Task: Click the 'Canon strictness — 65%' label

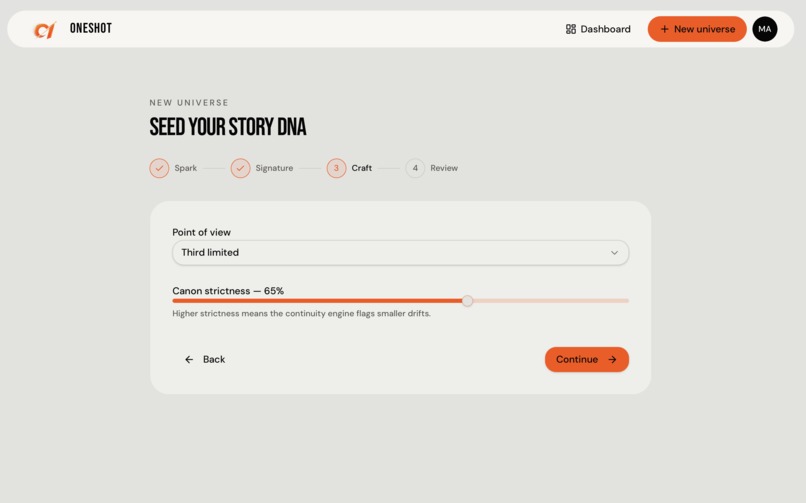Action: pyautogui.click(x=228, y=291)
